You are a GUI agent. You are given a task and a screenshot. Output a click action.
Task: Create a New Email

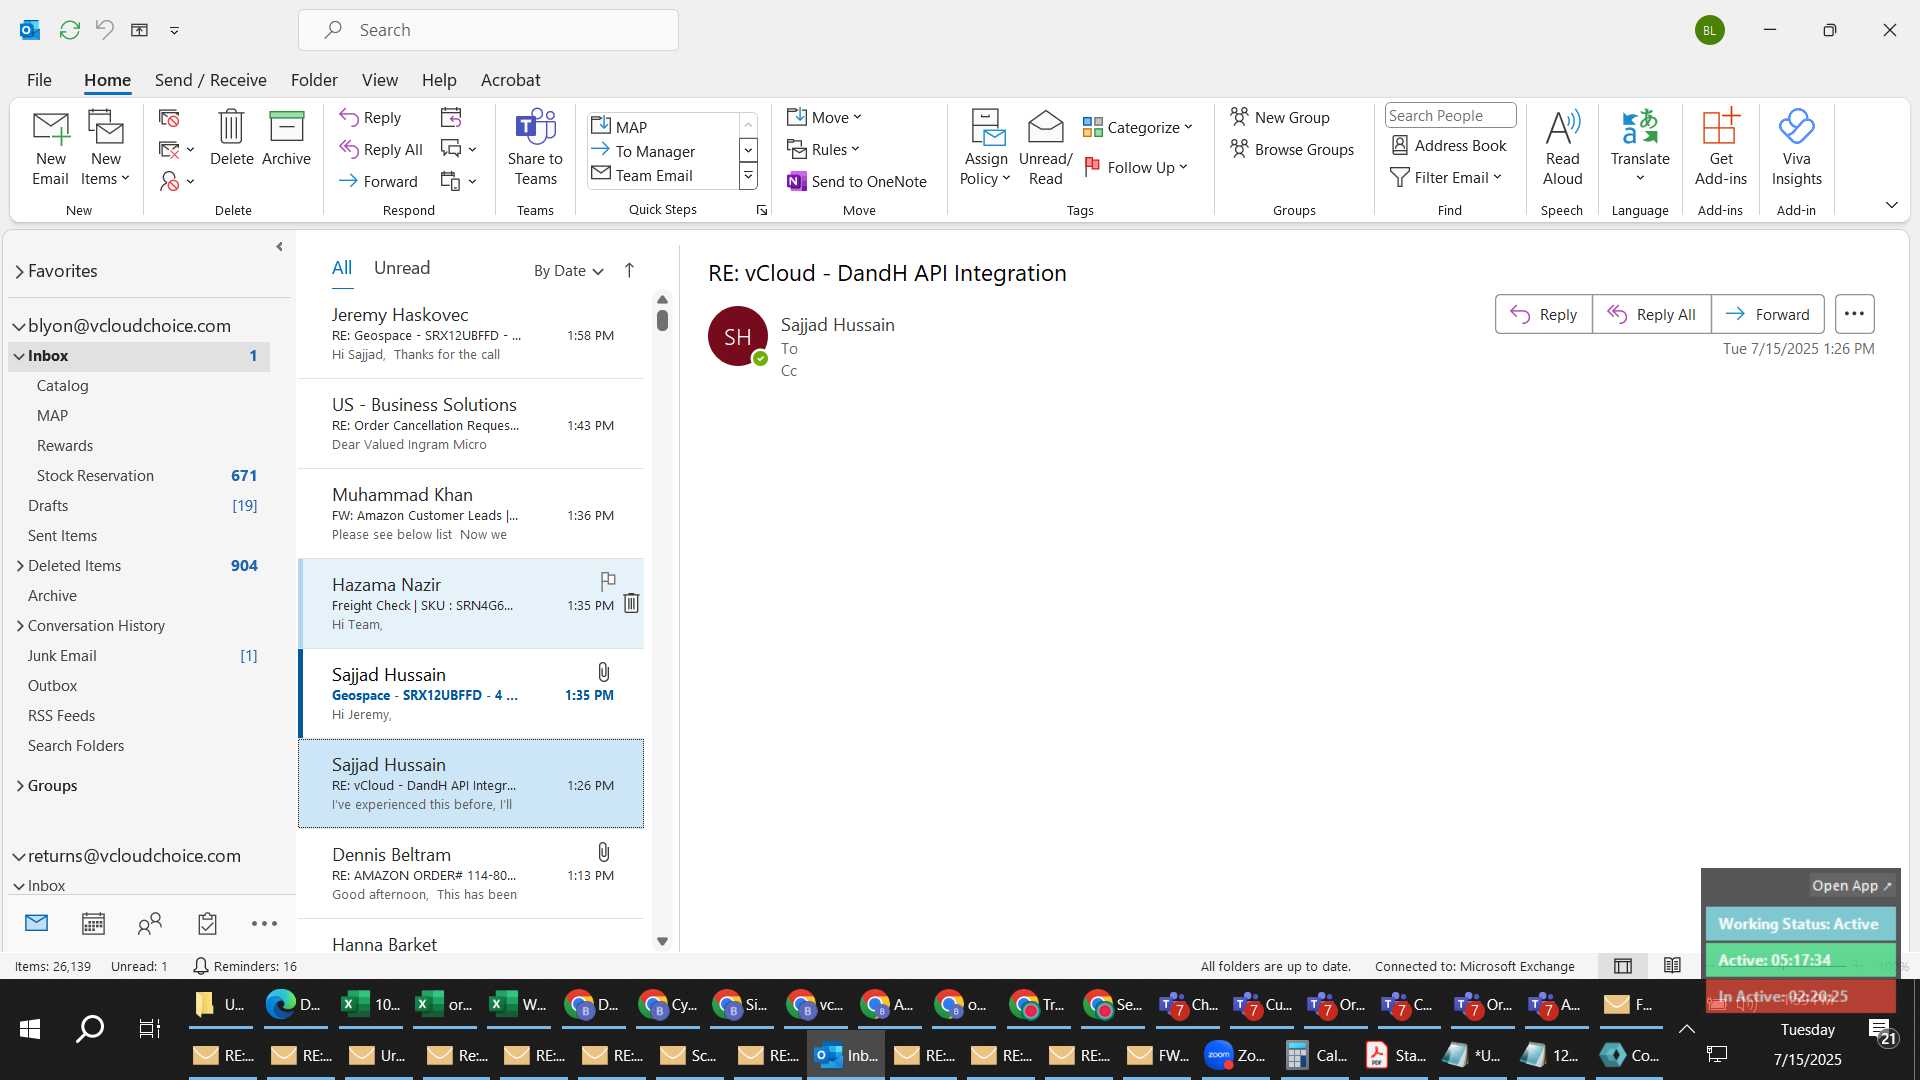click(50, 148)
